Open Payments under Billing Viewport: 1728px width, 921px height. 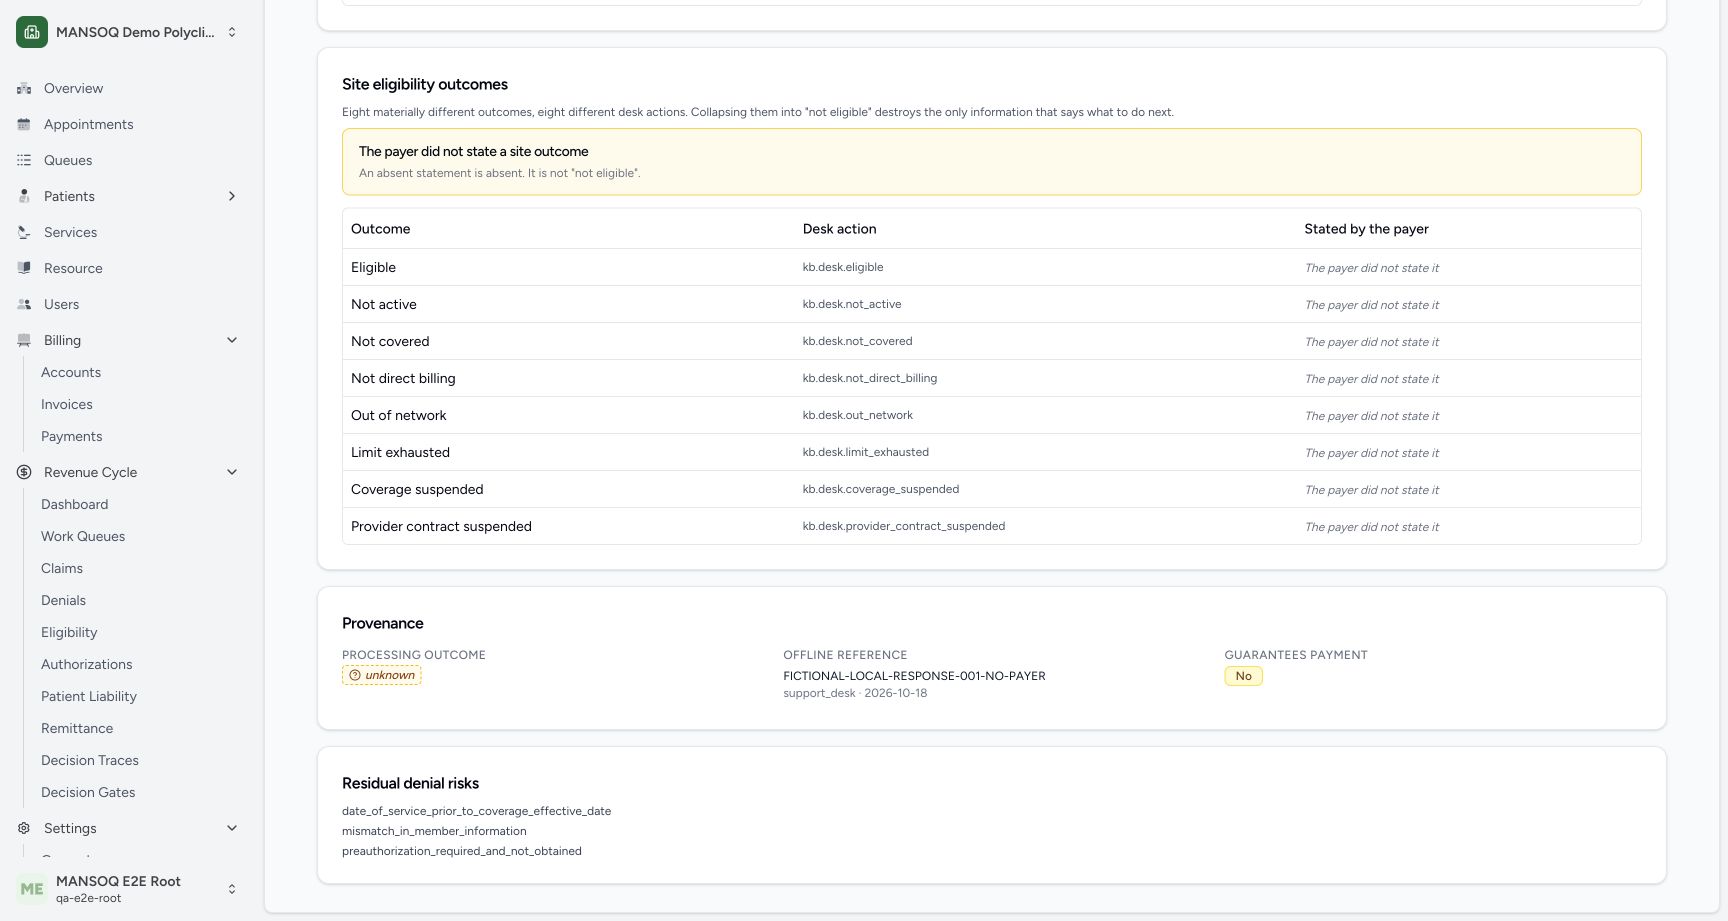72,436
